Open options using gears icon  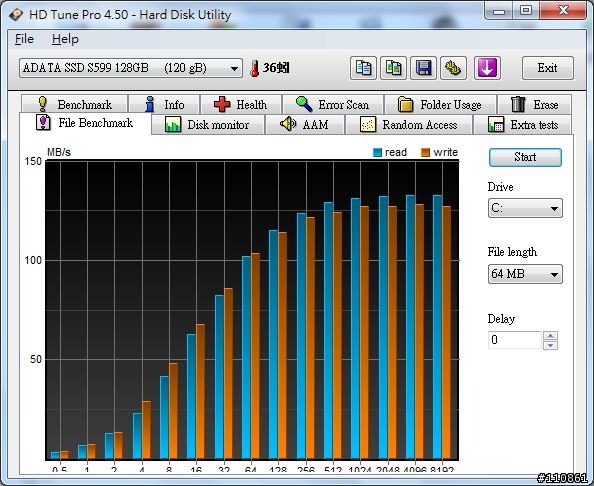click(x=453, y=68)
